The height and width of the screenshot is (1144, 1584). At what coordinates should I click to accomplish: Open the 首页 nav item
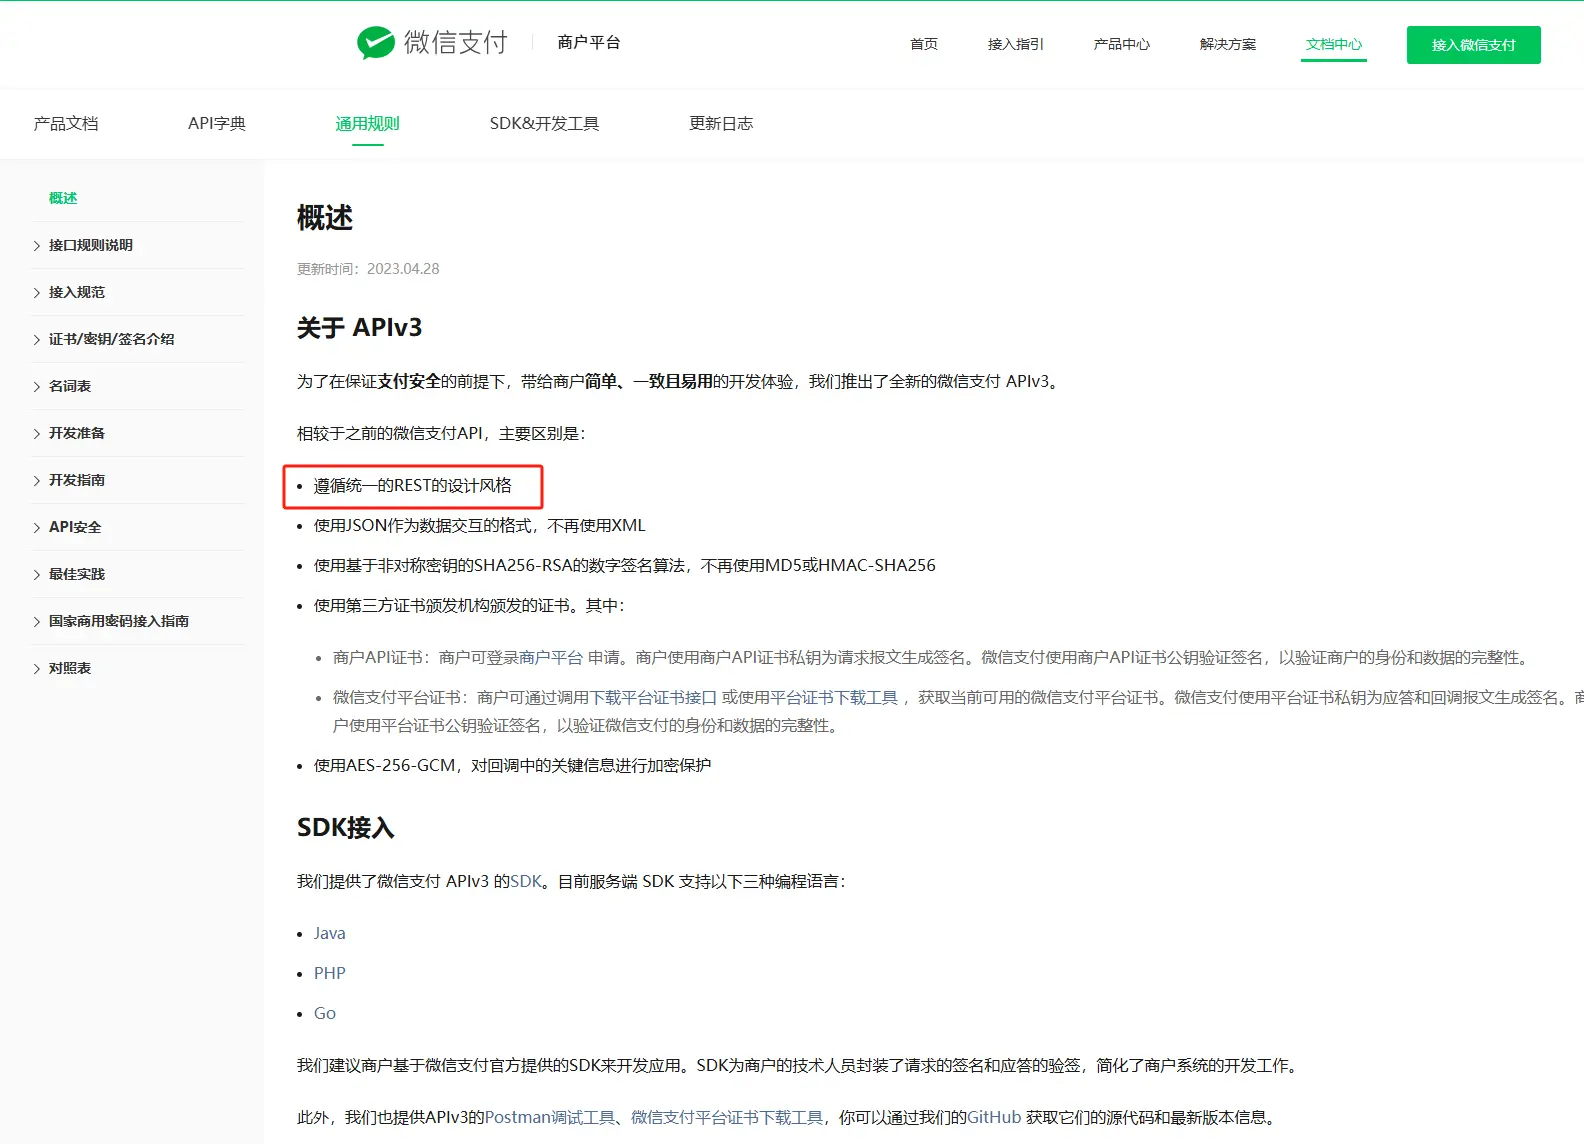[924, 44]
